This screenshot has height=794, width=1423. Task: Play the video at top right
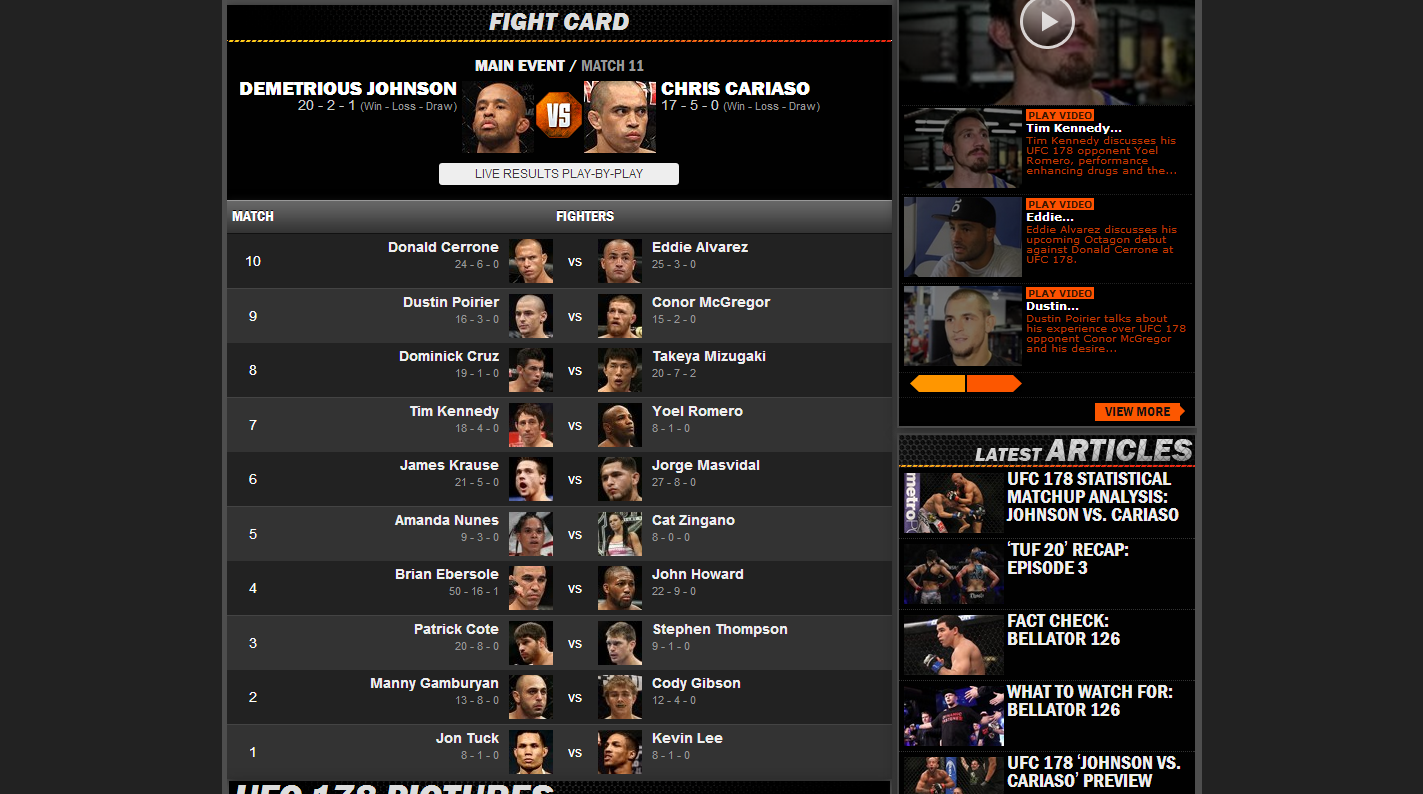[1047, 21]
